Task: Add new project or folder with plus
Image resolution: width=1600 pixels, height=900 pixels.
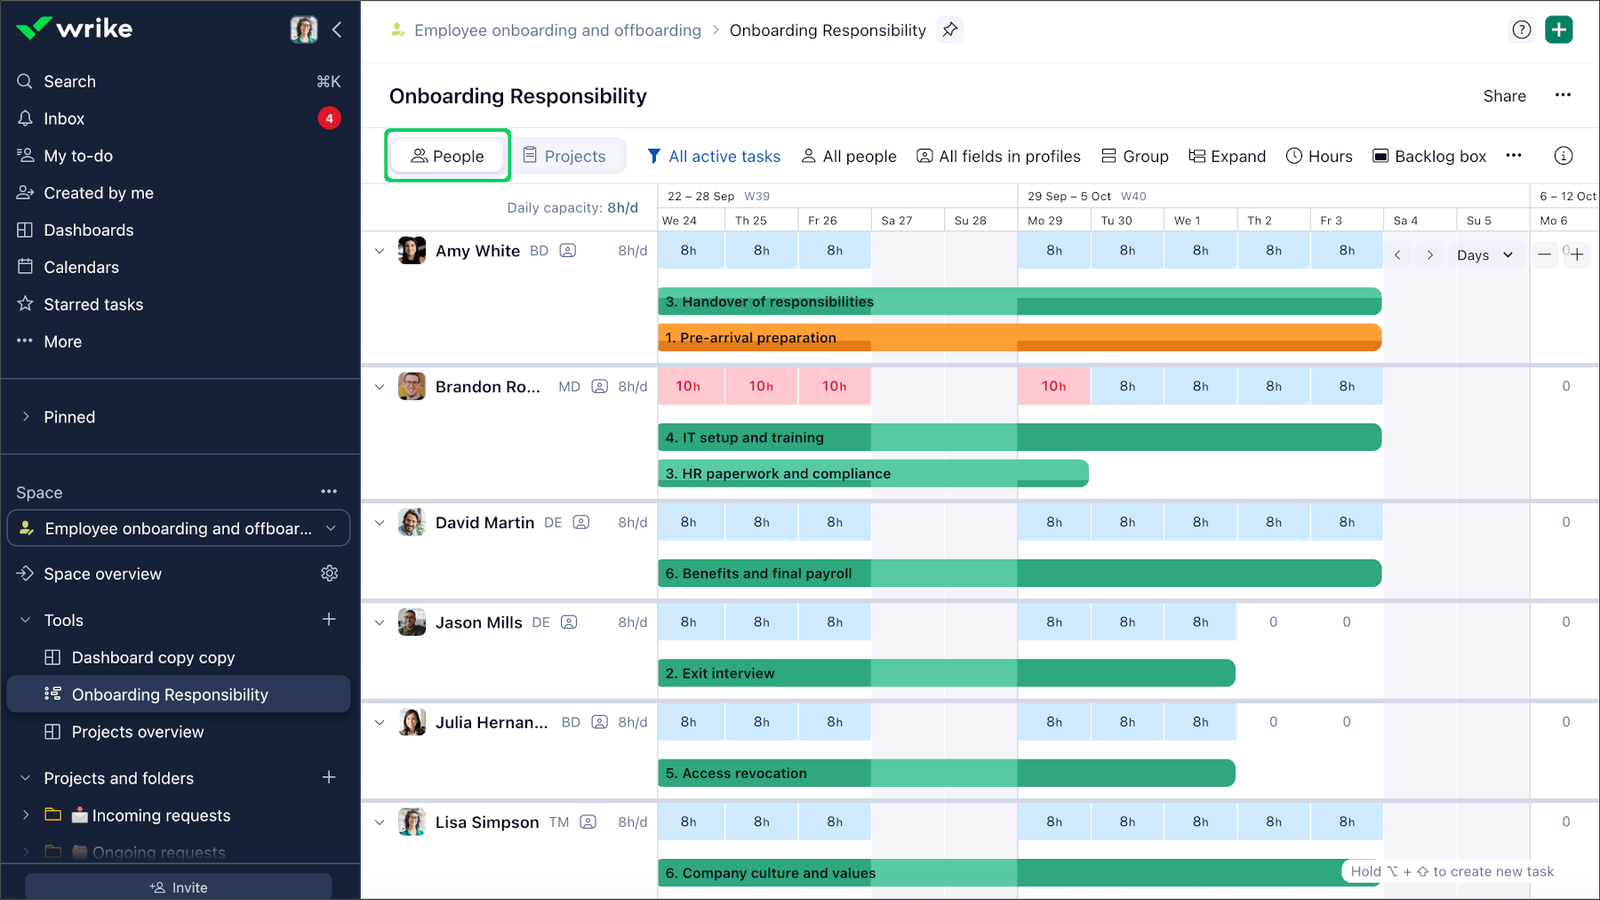Action: (329, 777)
